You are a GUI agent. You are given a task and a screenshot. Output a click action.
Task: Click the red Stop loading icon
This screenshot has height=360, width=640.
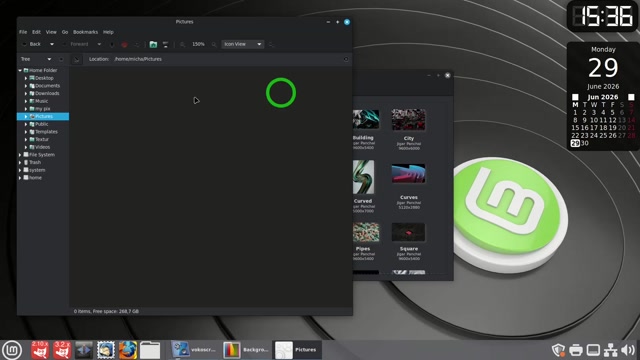pos(124,44)
